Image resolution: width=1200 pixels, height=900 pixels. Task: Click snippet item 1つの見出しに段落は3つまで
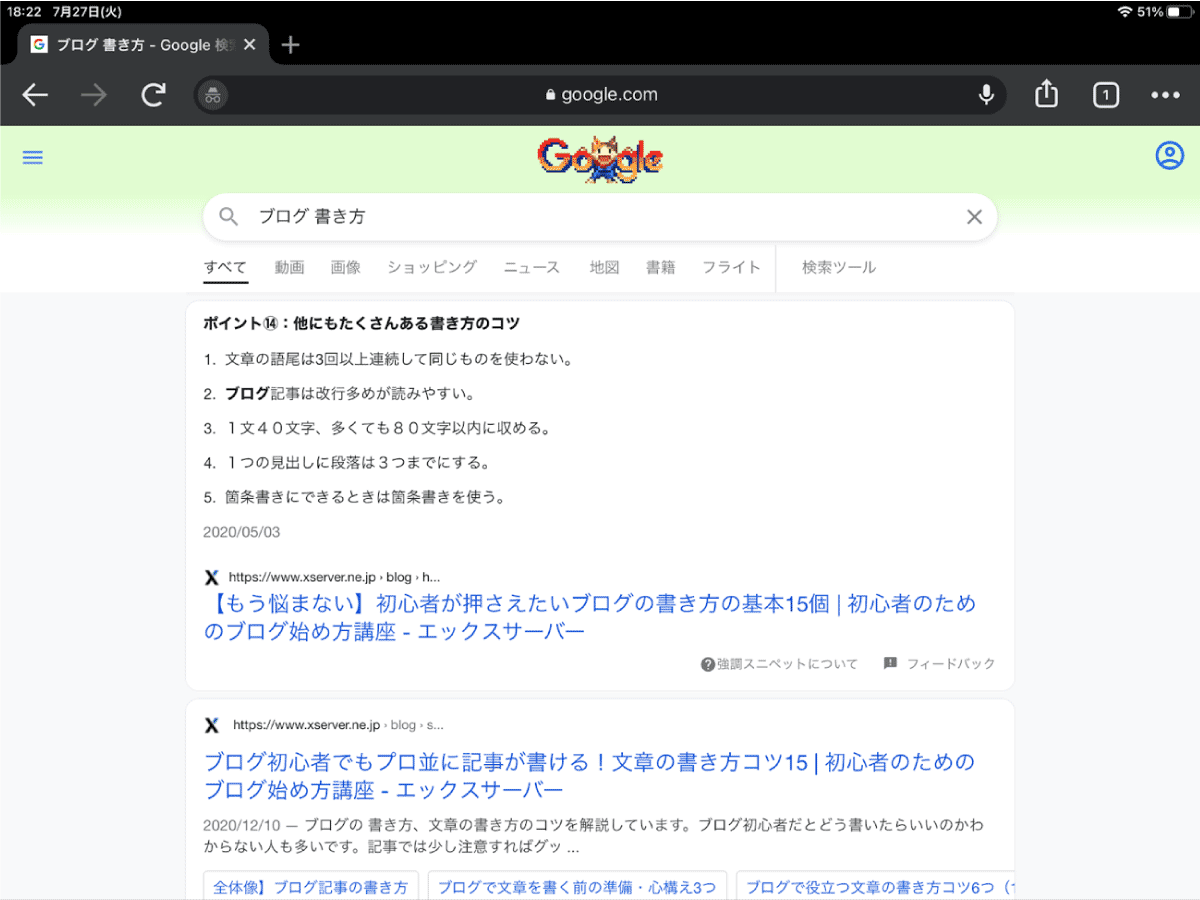point(357,462)
